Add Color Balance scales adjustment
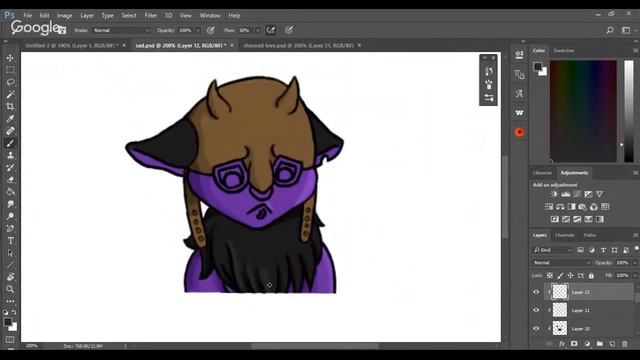Screen dimensions: 640x360 (560, 207)
